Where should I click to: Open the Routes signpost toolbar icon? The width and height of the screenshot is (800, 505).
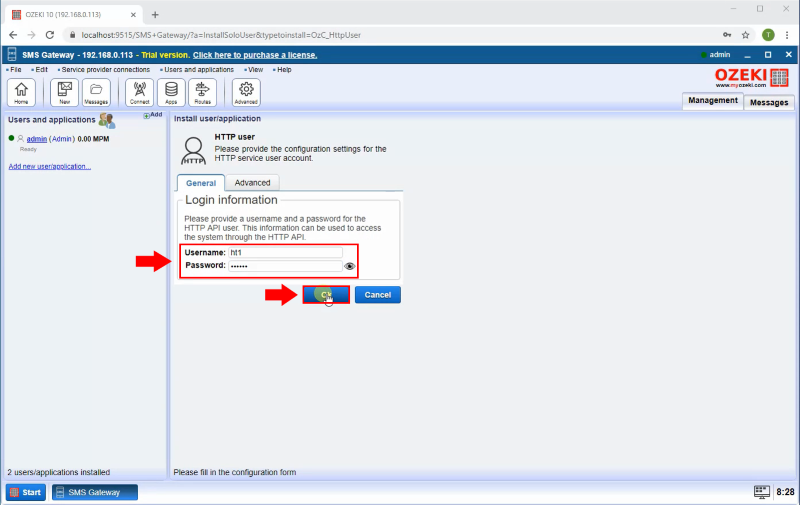[203, 92]
